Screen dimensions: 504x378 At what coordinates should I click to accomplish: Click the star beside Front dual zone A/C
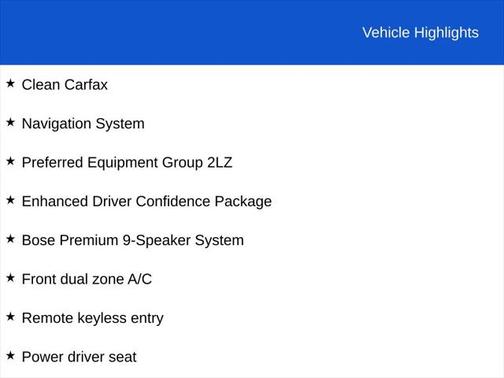coord(10,277)
